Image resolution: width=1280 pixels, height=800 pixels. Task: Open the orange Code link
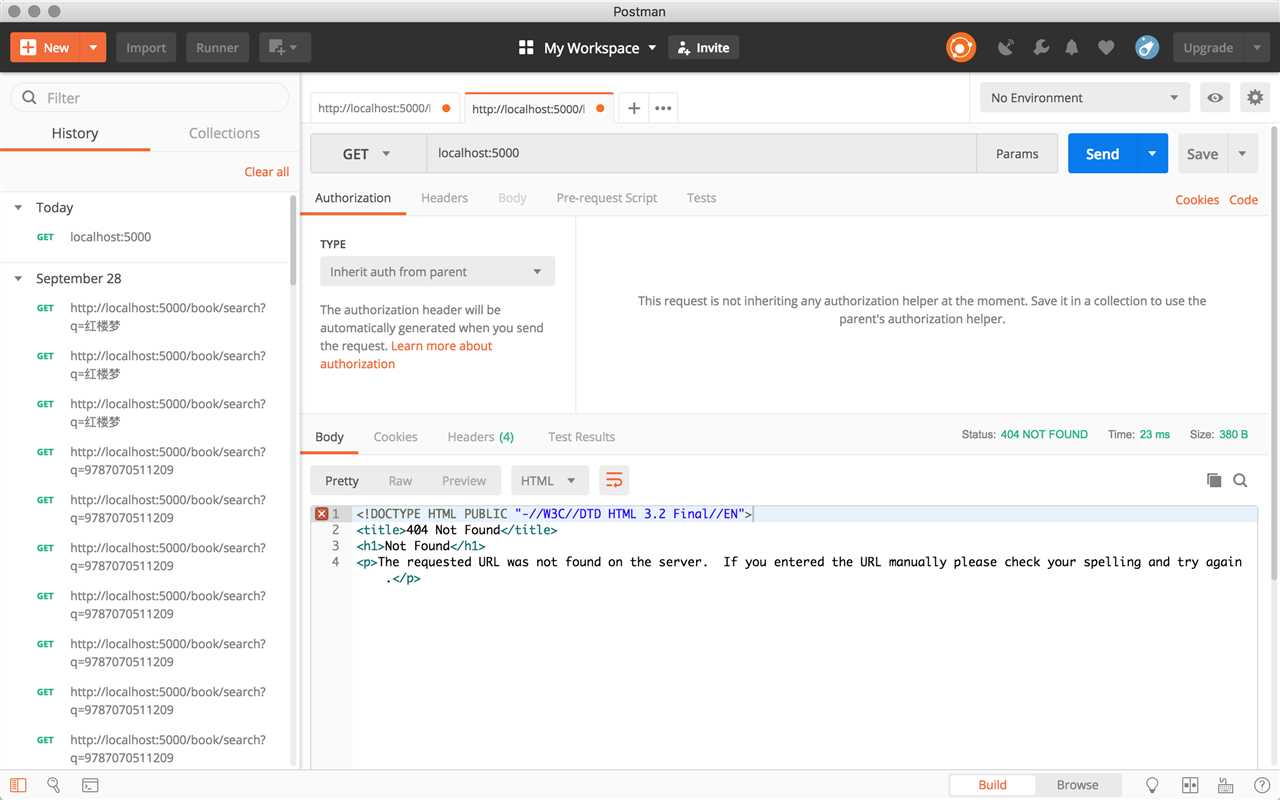click(1243, 200)
